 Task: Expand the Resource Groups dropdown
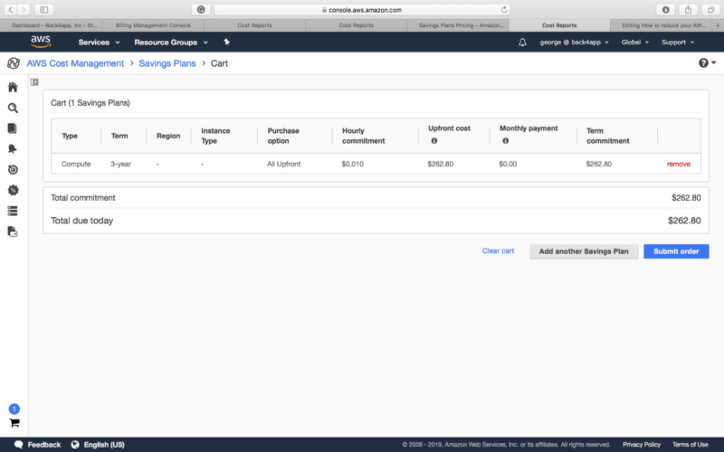pos(171,42)
